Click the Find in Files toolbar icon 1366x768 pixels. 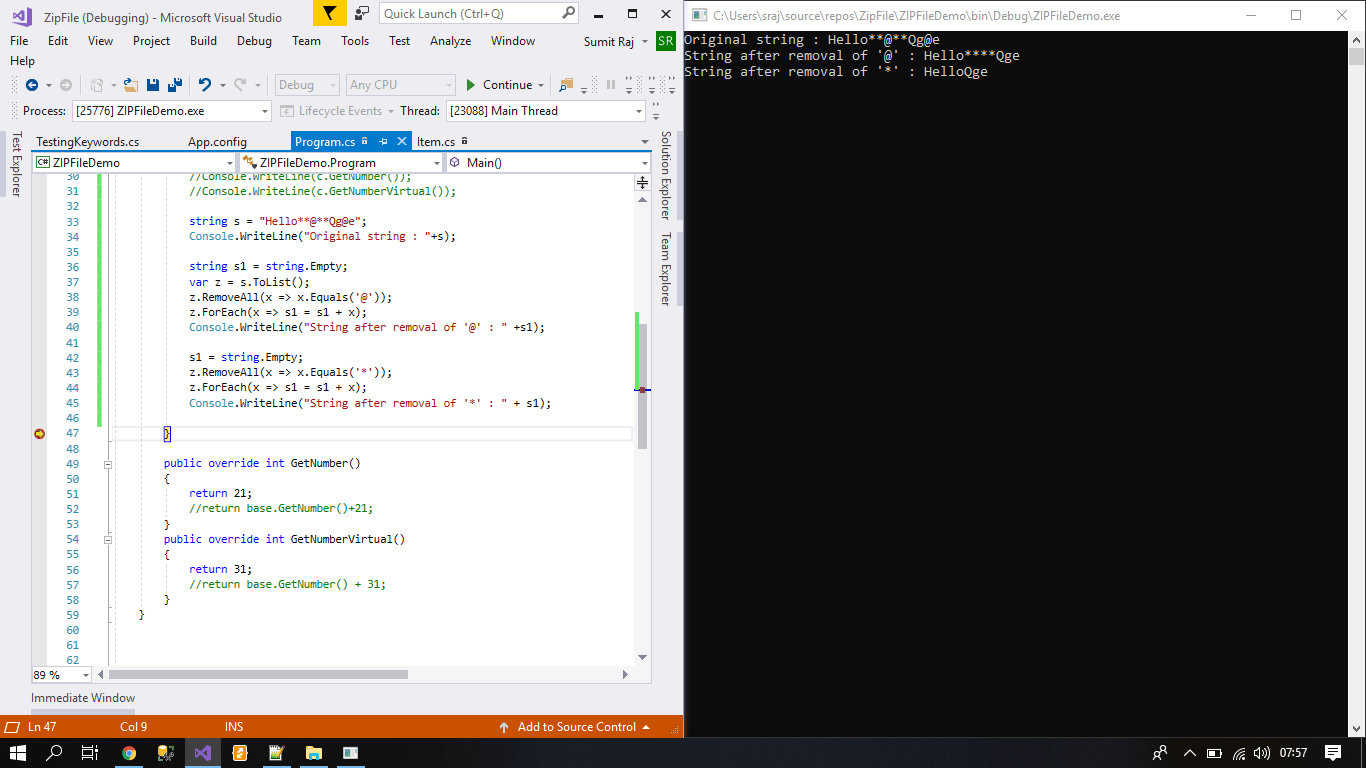click(567, 85)
